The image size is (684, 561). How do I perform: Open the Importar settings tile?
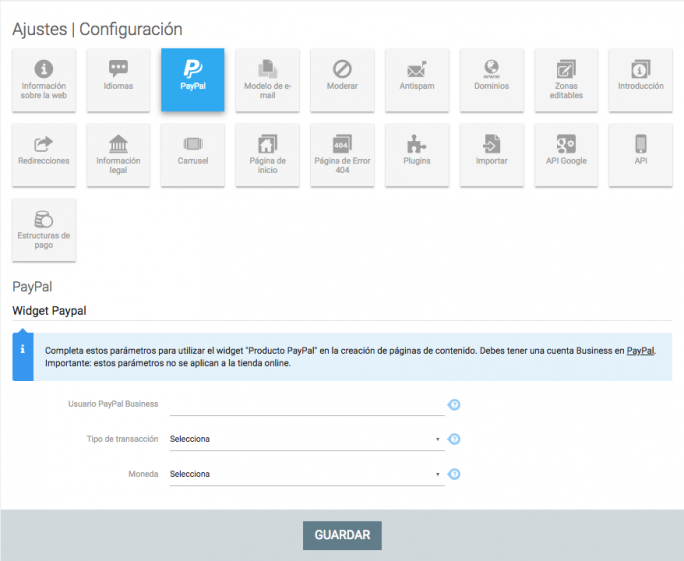click(492, 155)
